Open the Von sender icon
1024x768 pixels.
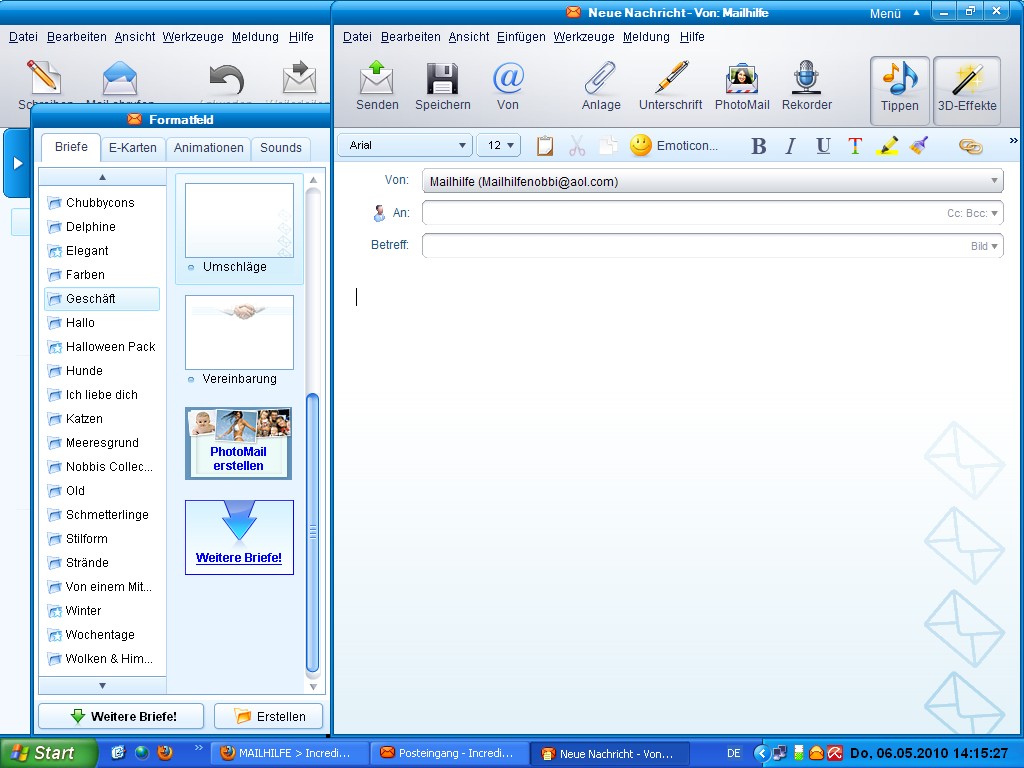[x=507, y=86]
